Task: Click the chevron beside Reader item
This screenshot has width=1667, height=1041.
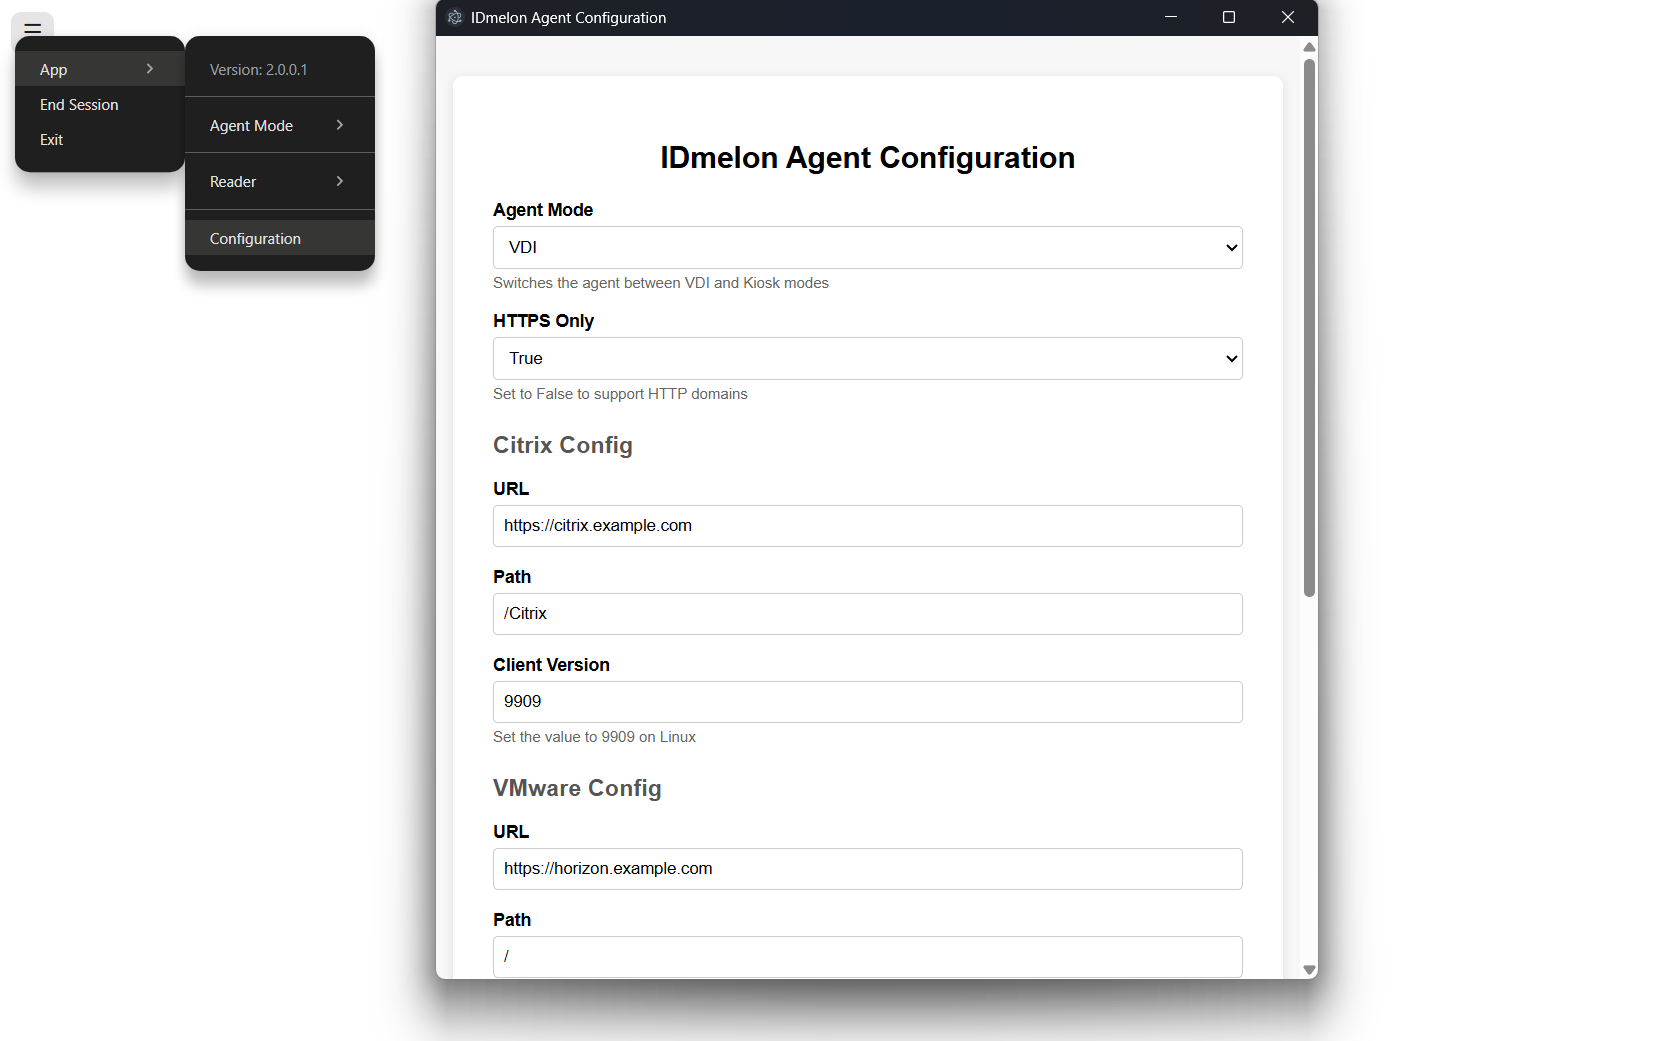Action: pos(340,181)
